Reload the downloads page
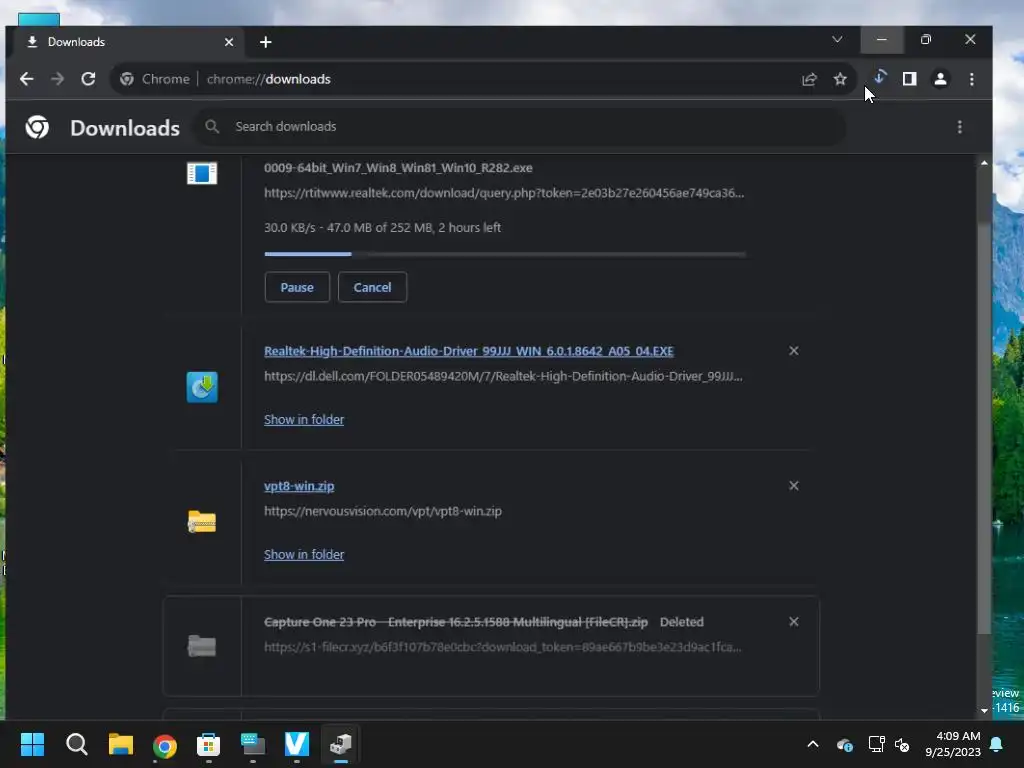This screenshot has height=768, width=1024. pos(88,79)
